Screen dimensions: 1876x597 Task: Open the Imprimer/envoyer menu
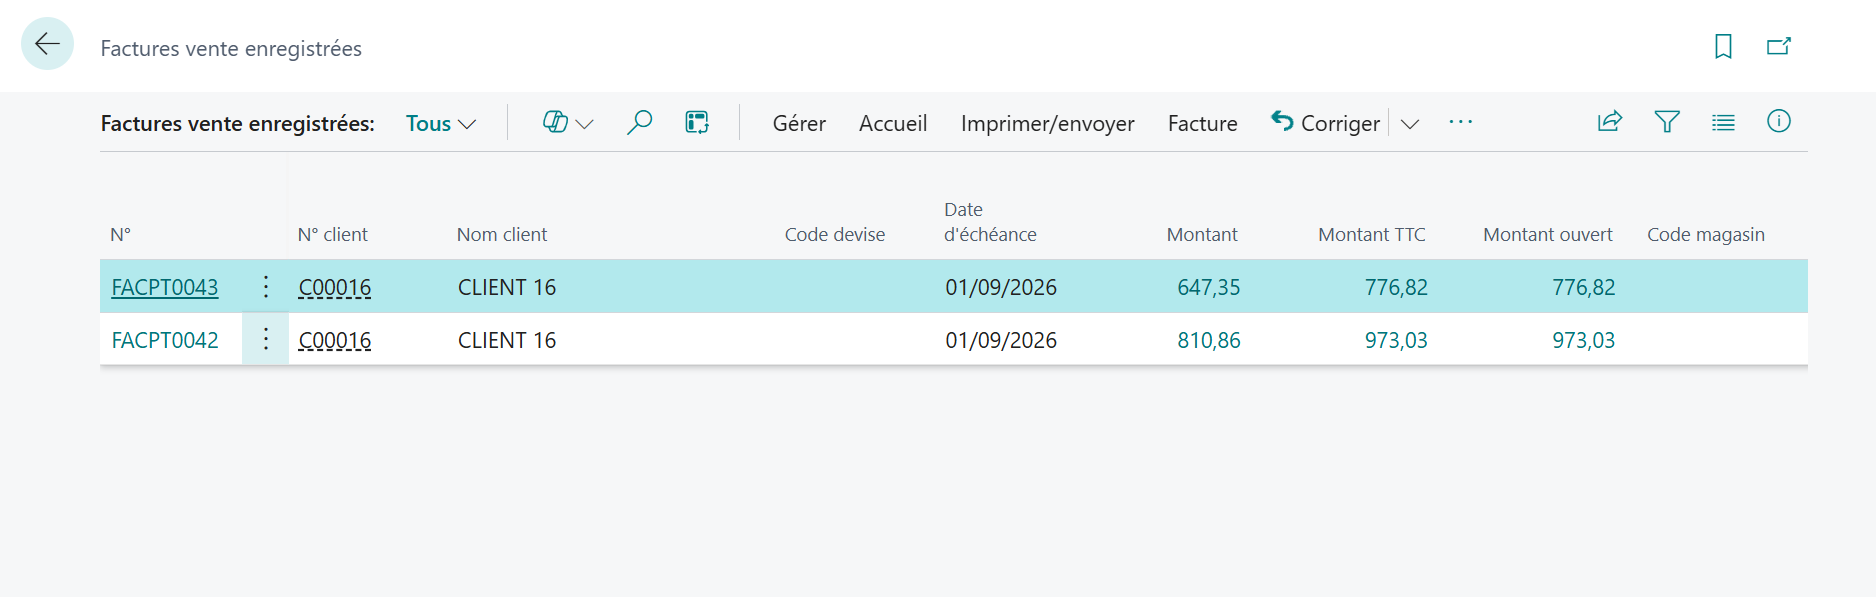(1047, 124)
